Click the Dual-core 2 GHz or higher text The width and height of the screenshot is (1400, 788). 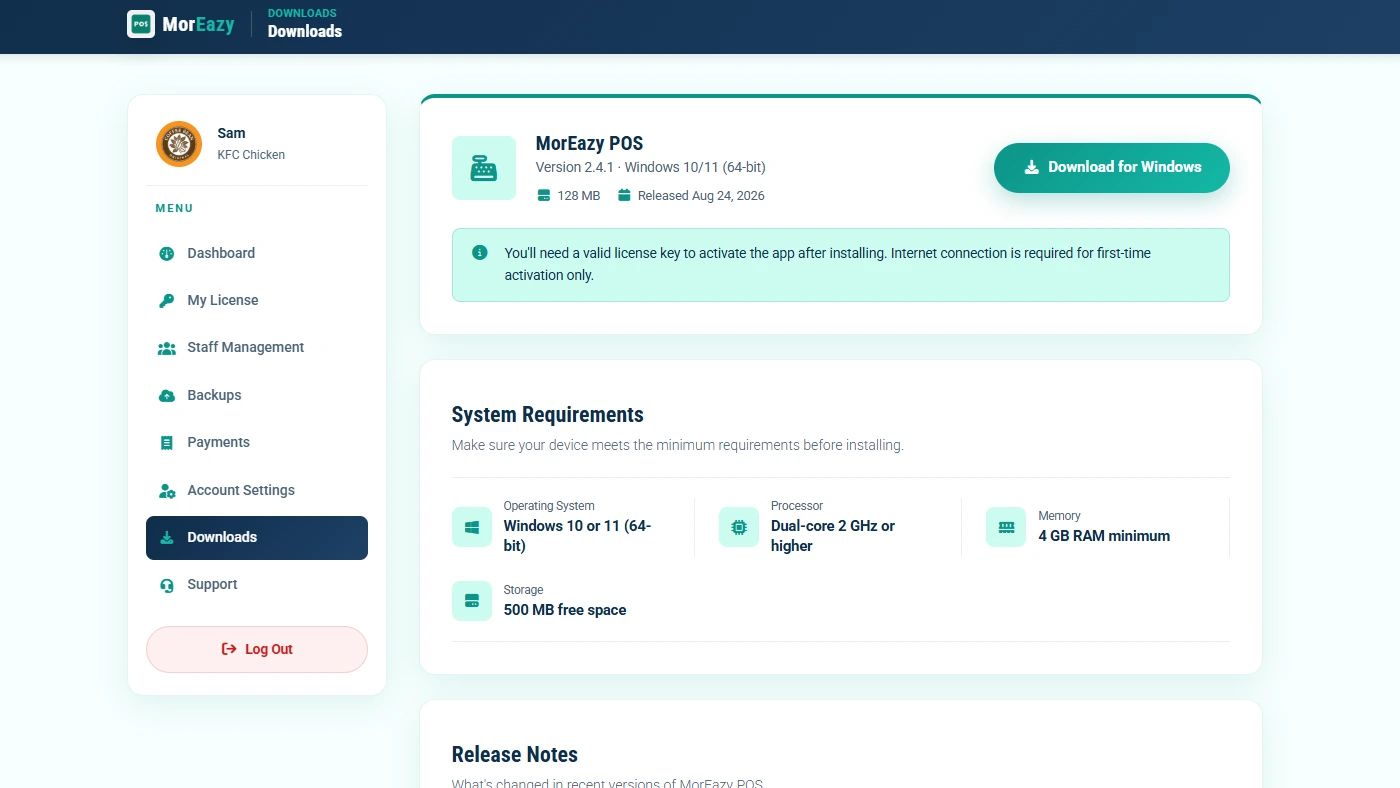833,536
